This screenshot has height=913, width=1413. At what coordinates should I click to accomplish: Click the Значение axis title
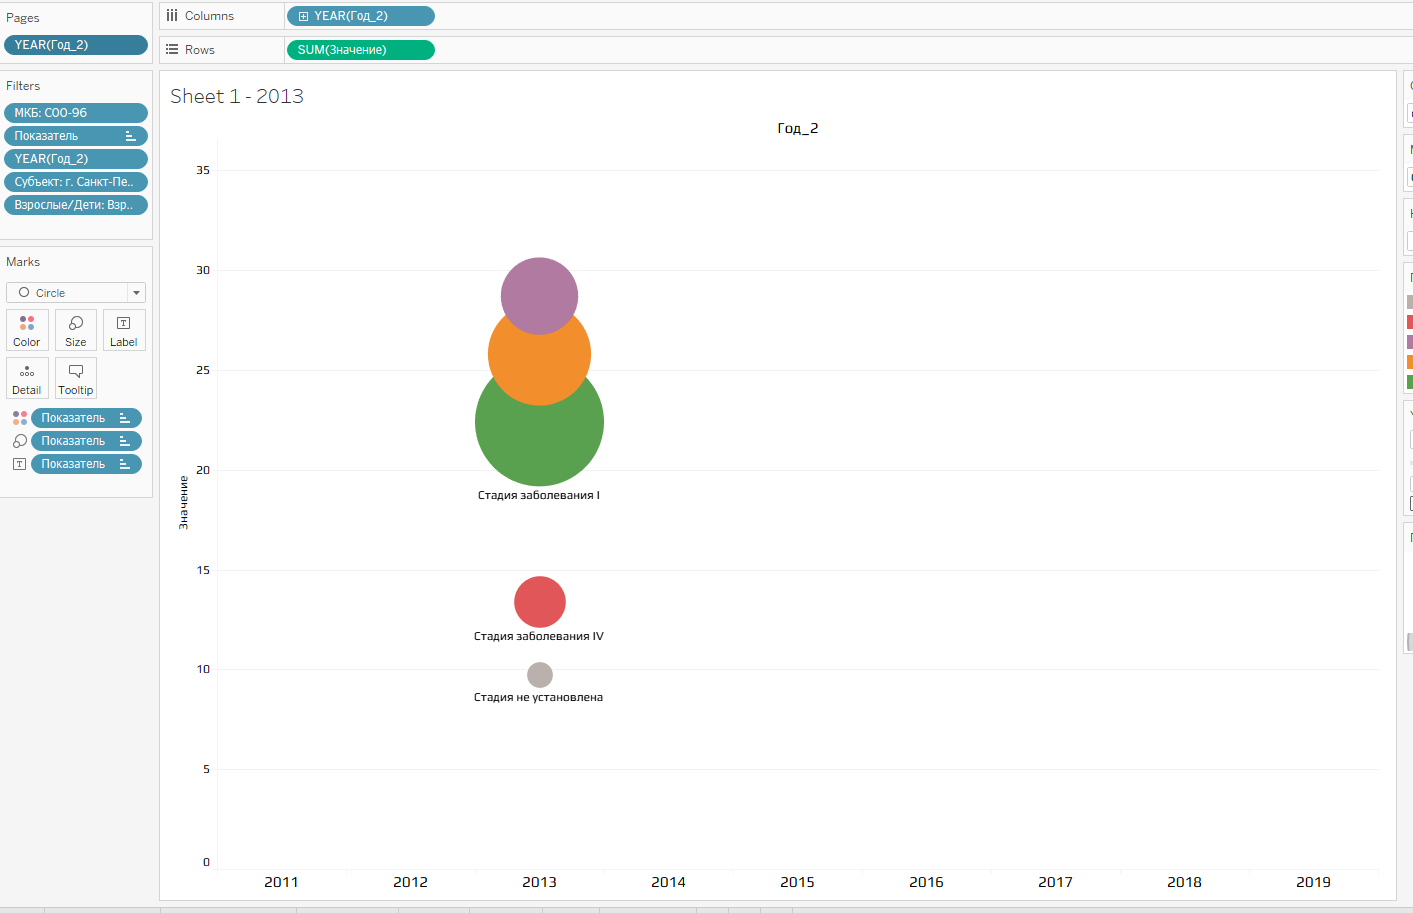(183, 503)
